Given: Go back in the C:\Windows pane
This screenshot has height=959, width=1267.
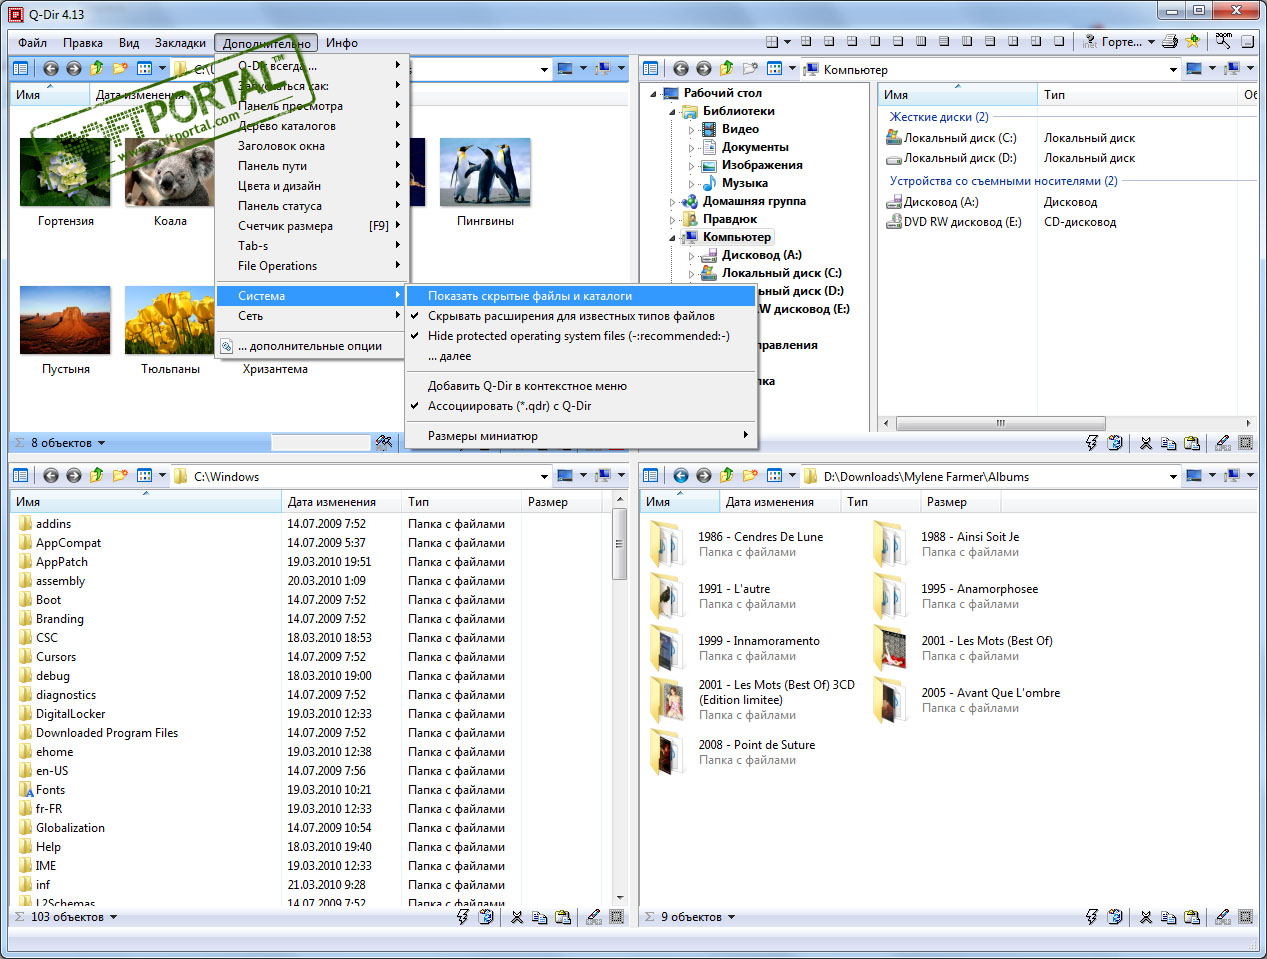Looking at the screenshot, I should click(50, 476).
